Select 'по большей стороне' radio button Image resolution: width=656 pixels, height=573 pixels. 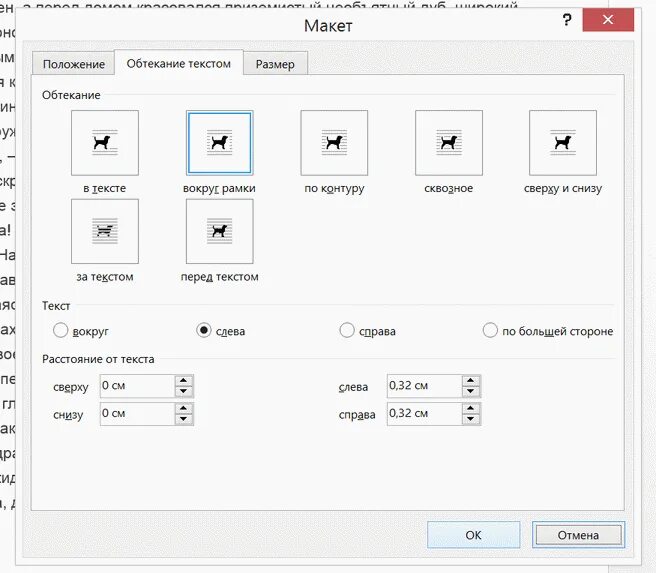(x=490, y=330)
